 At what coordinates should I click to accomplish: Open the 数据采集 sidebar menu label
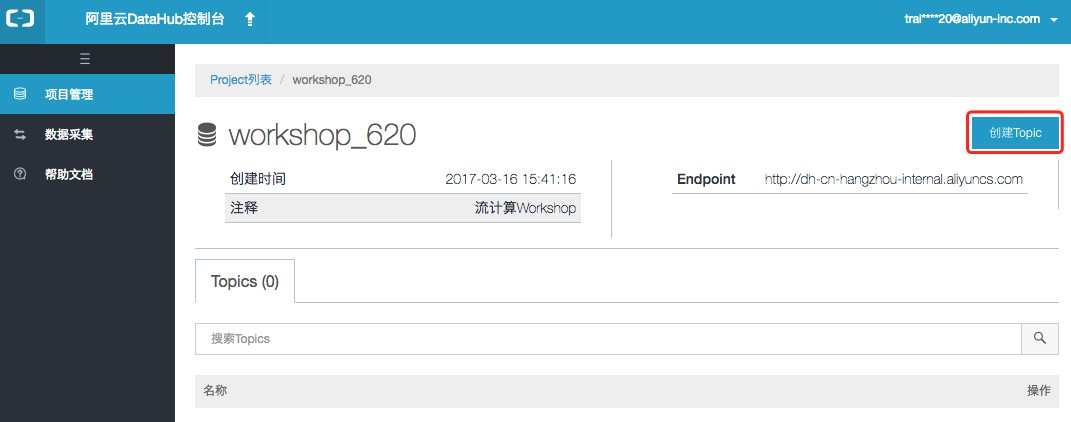tap(69, 134)
